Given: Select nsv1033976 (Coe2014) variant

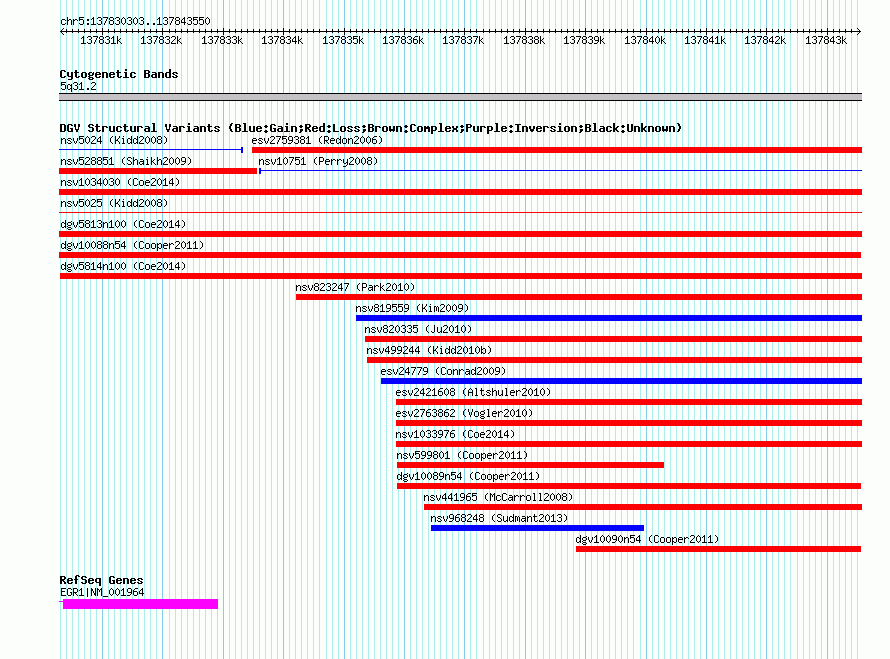Looking at the screenshot, I should [455, 434].
